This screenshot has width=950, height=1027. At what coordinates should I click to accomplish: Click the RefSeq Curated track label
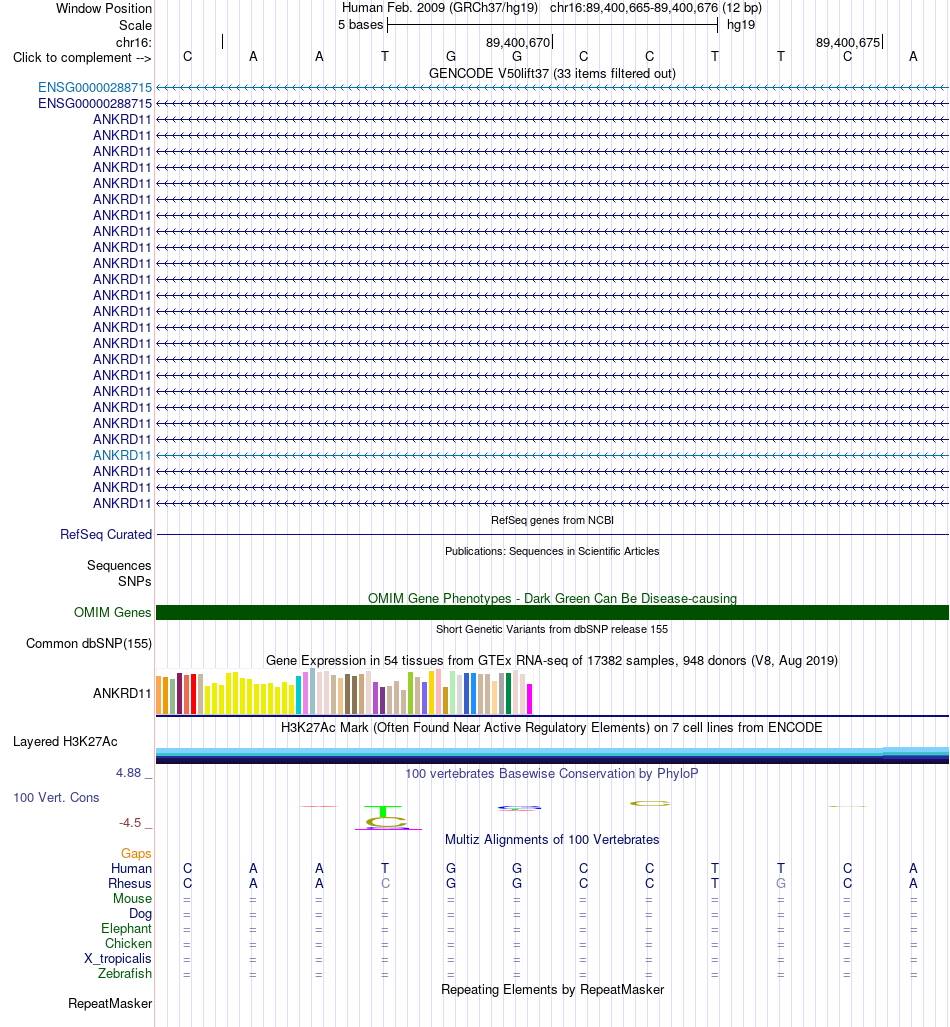pyautogui.click(x=106, y=534)
